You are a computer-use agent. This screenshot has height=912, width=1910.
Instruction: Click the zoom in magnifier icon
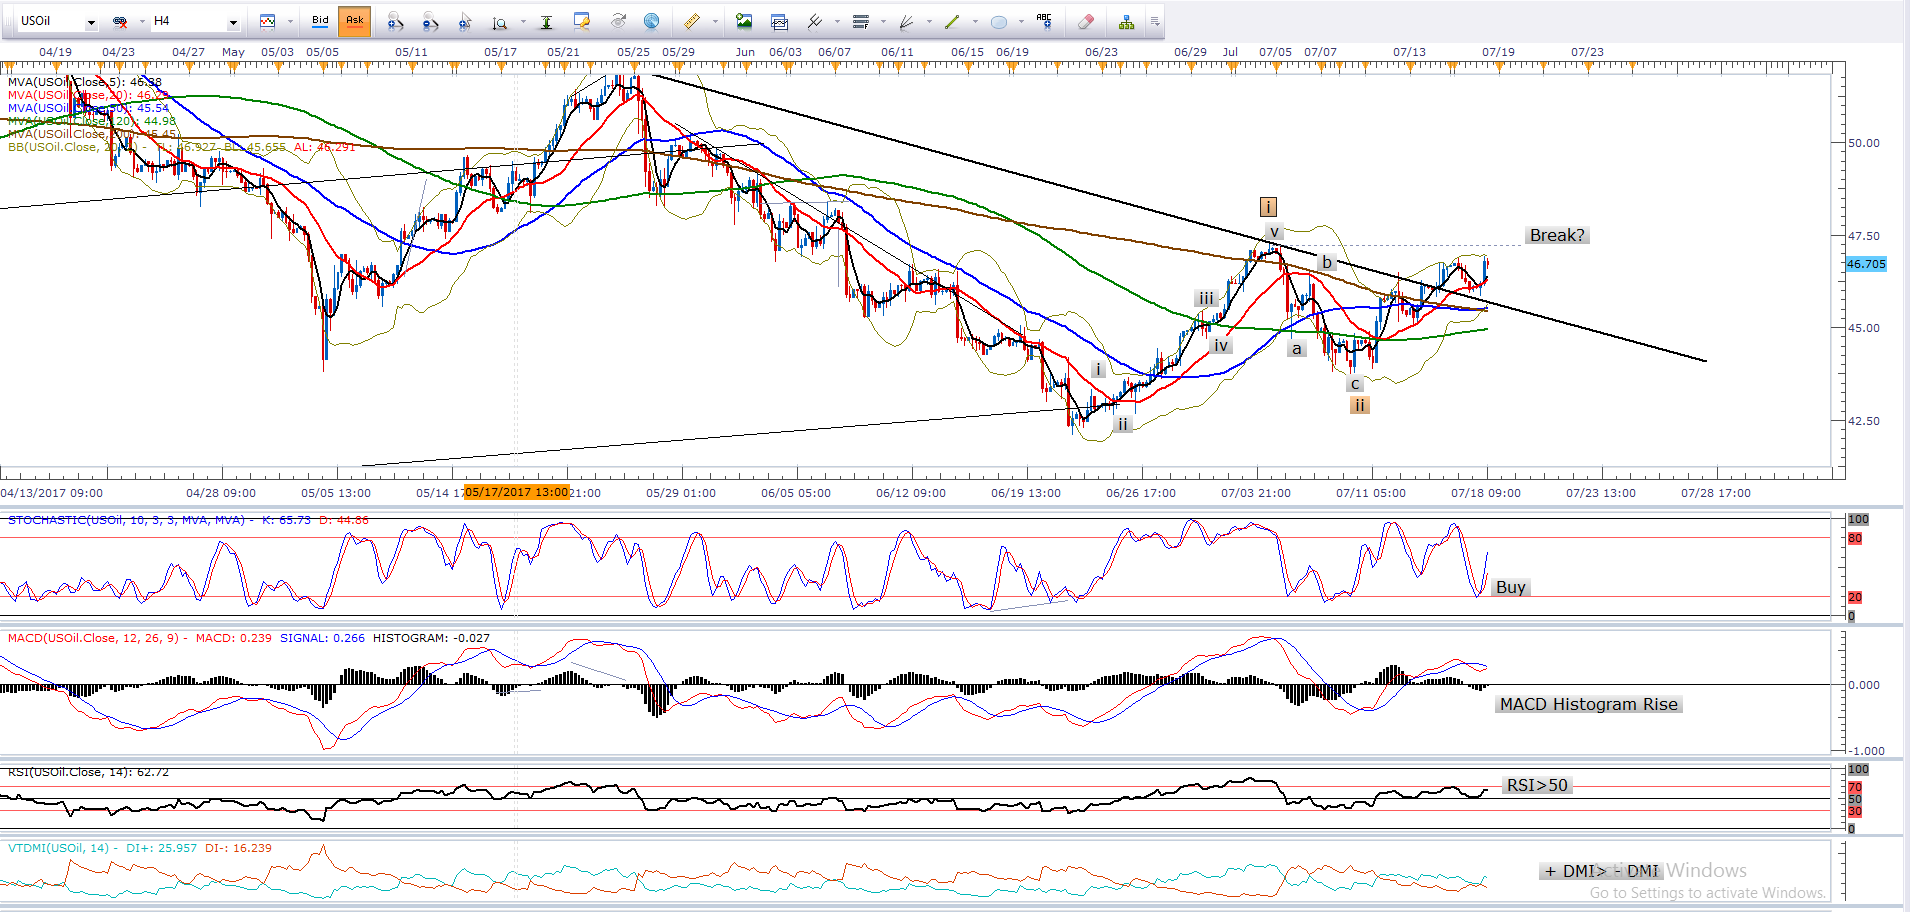[x=395, y=21]
